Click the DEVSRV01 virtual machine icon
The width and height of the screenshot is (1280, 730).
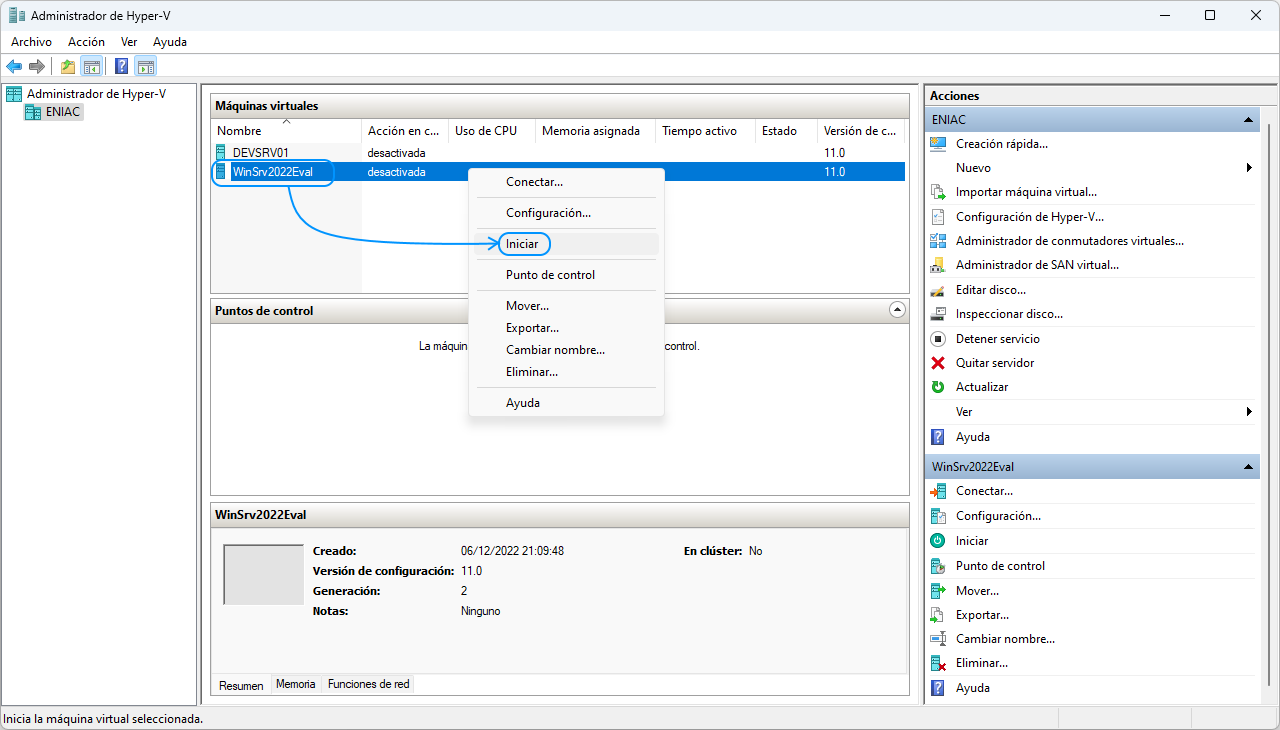(x=221, y=152)
